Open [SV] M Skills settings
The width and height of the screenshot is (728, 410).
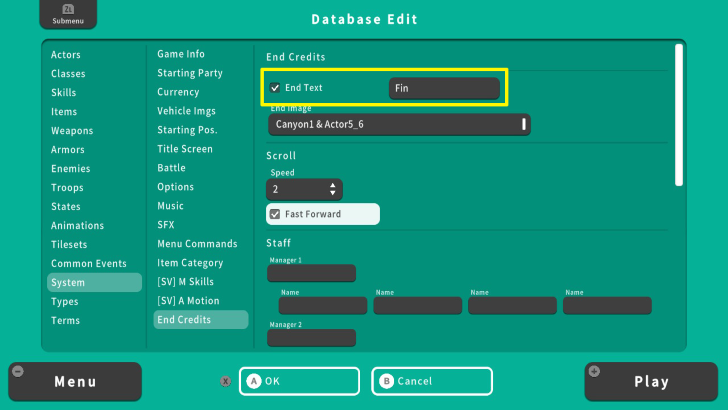[185, 282]
